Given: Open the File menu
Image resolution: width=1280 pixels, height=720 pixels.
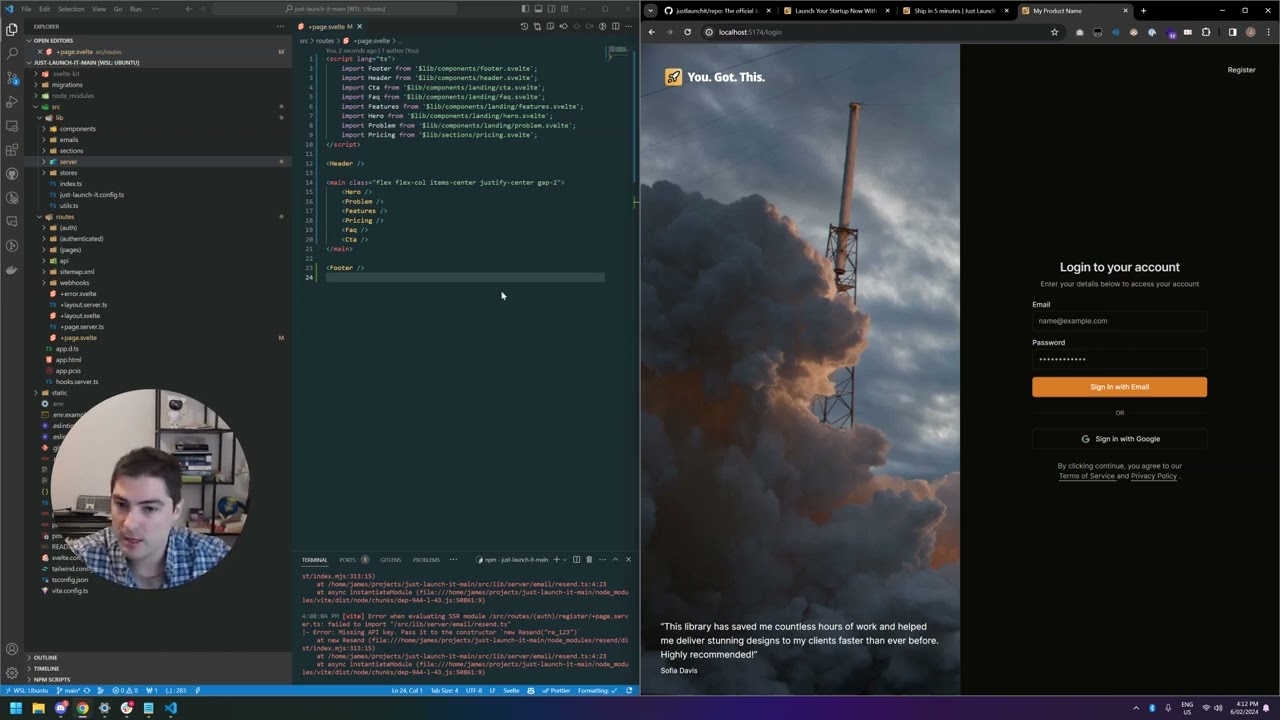Looking at the screenshot, I should (26, 9).
